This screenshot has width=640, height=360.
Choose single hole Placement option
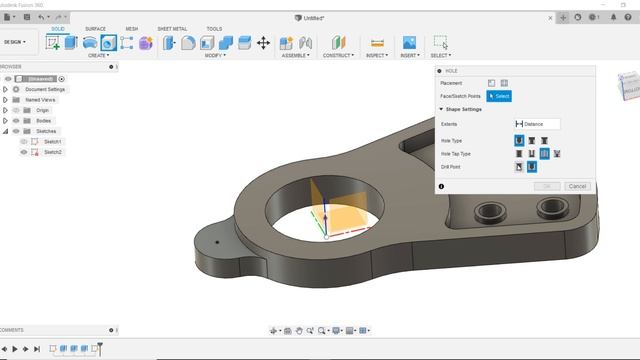(491, 83)
